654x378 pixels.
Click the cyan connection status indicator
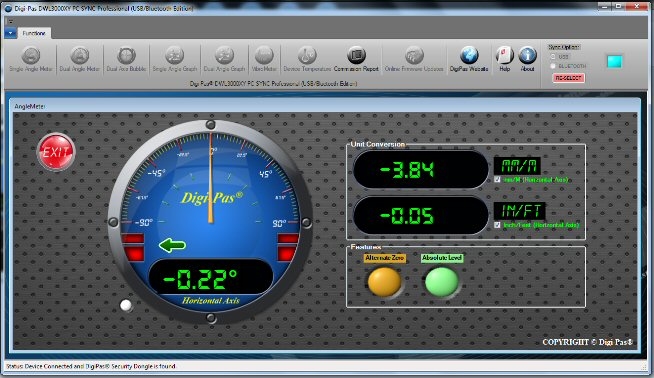pyautogui.click(x=614, y=62)
